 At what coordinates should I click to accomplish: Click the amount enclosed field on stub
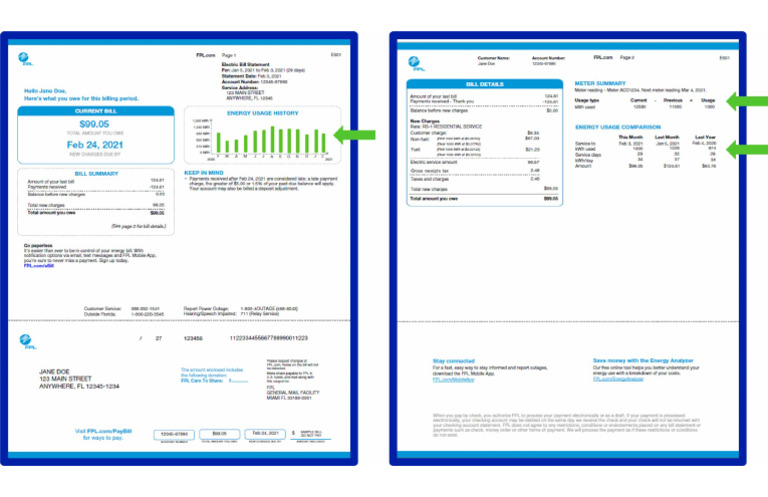[311, 434]
